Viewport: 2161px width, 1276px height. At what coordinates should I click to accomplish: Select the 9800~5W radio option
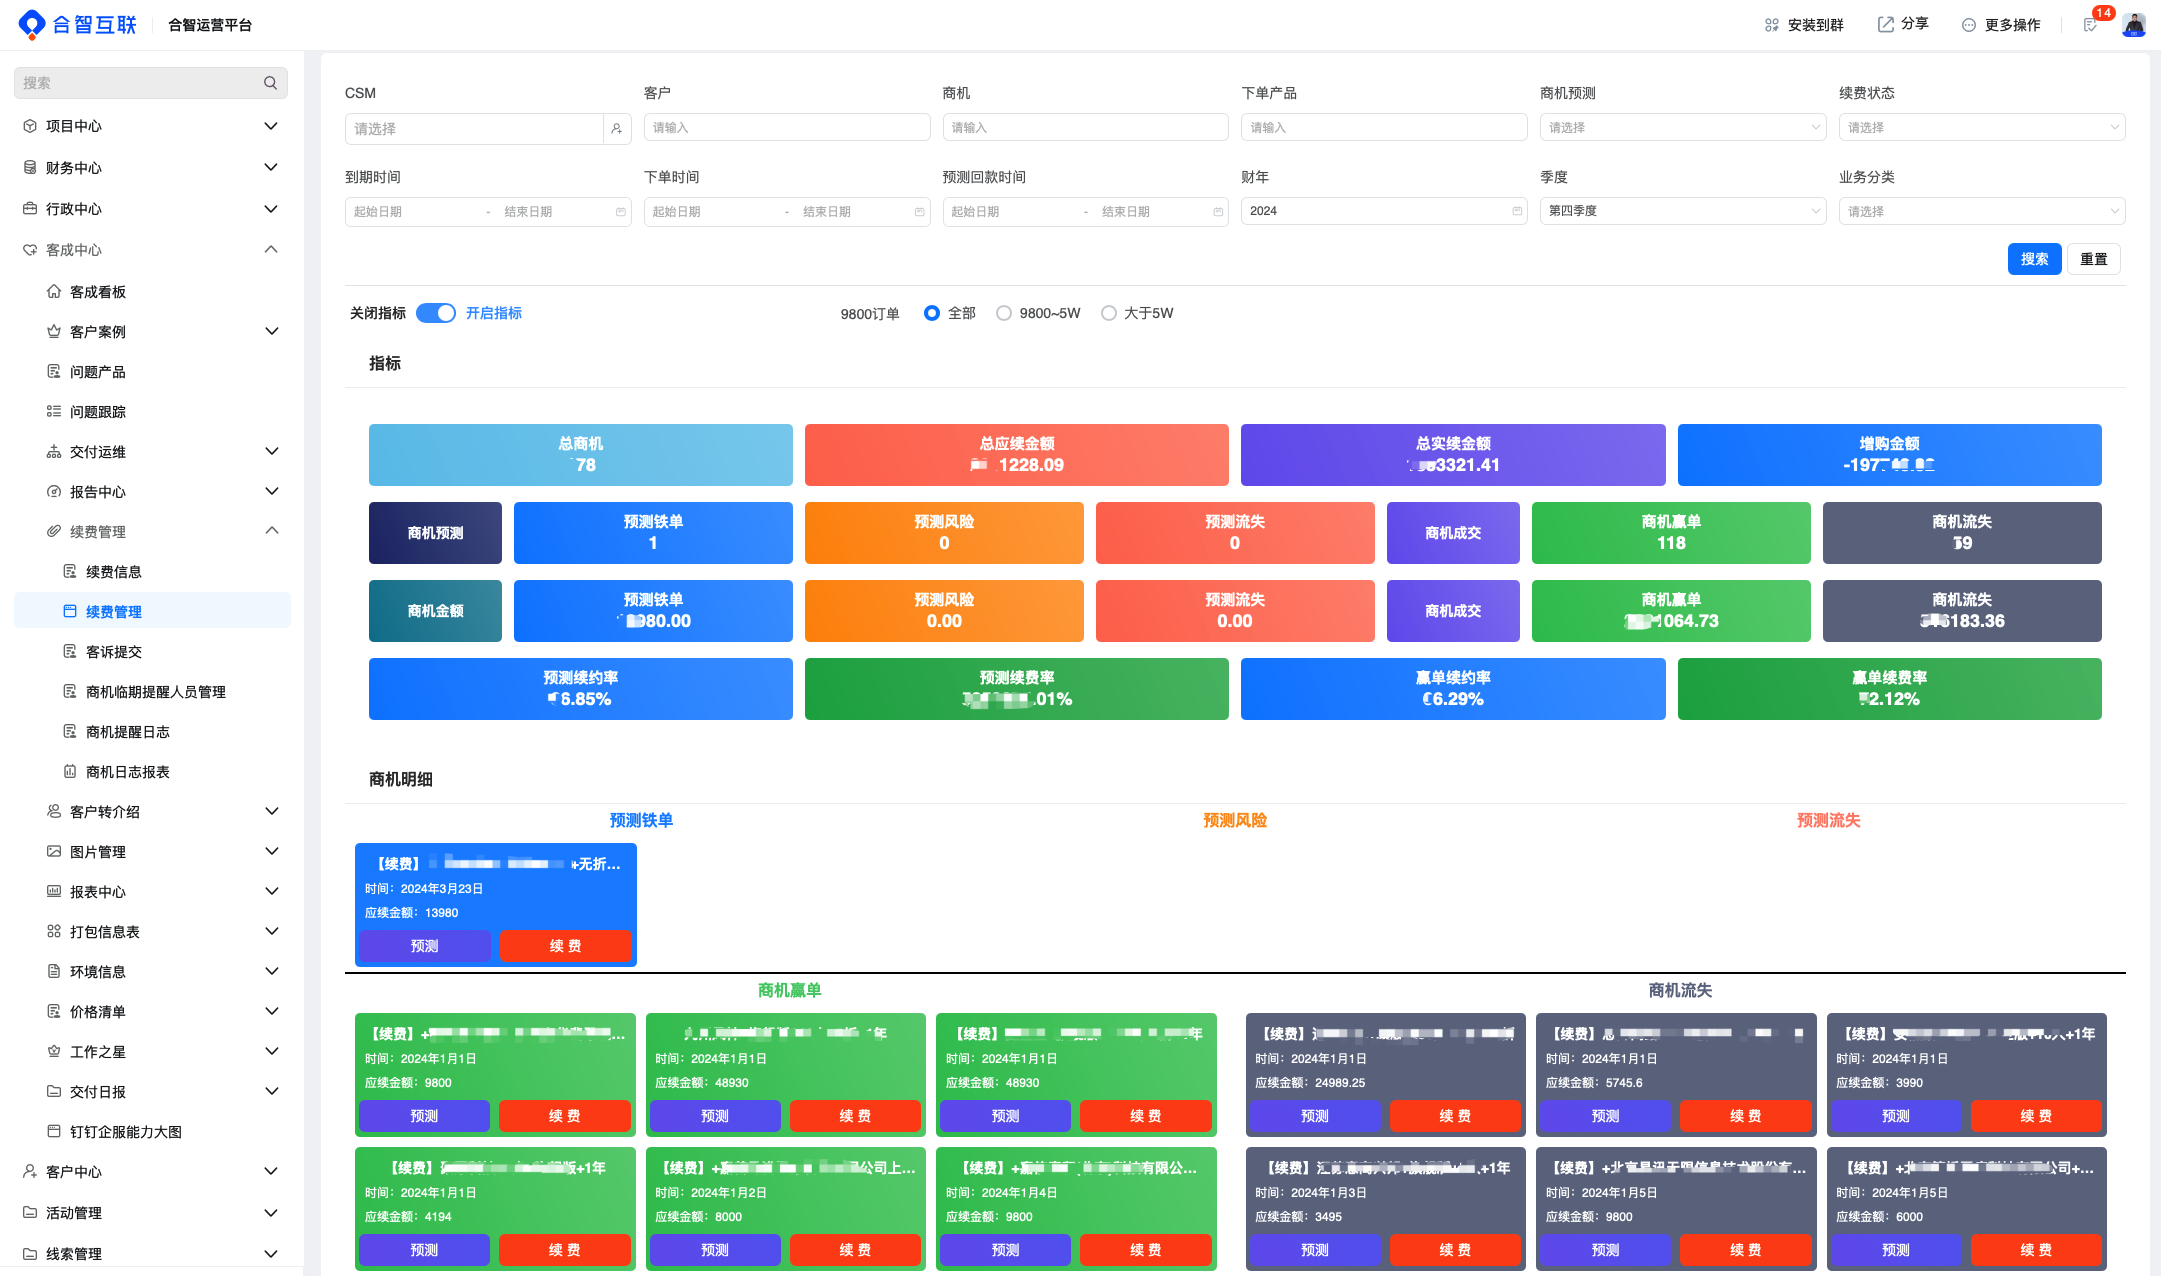coord(1004,313)
